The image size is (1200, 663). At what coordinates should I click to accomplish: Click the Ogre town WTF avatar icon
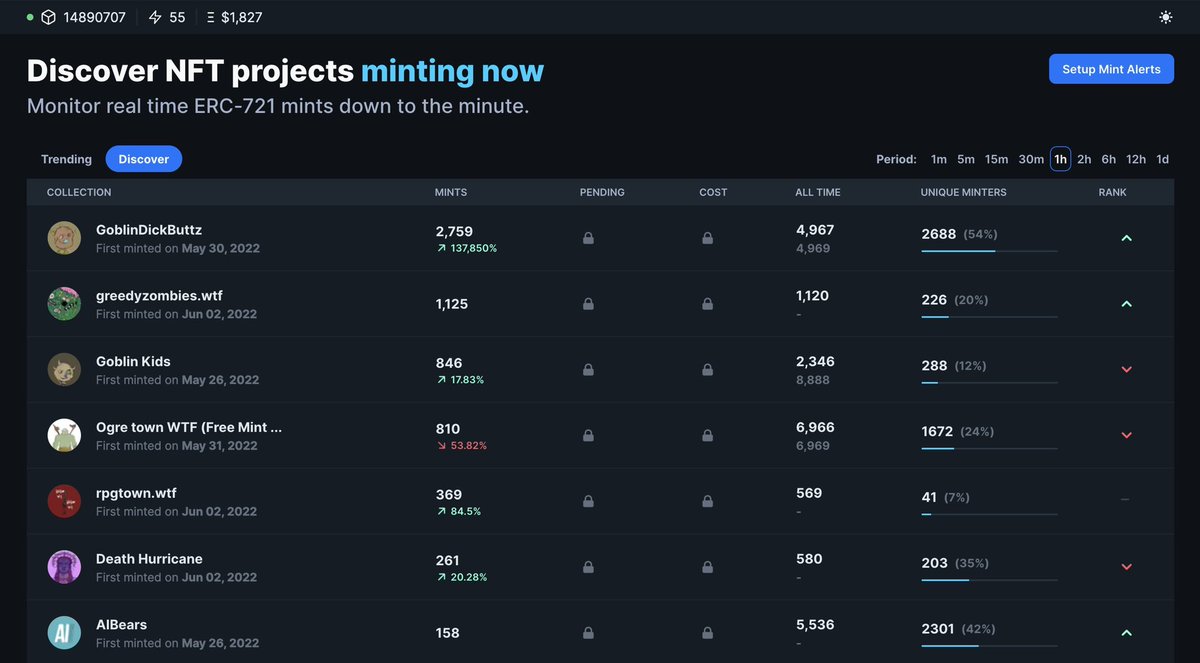pos(64,435)
